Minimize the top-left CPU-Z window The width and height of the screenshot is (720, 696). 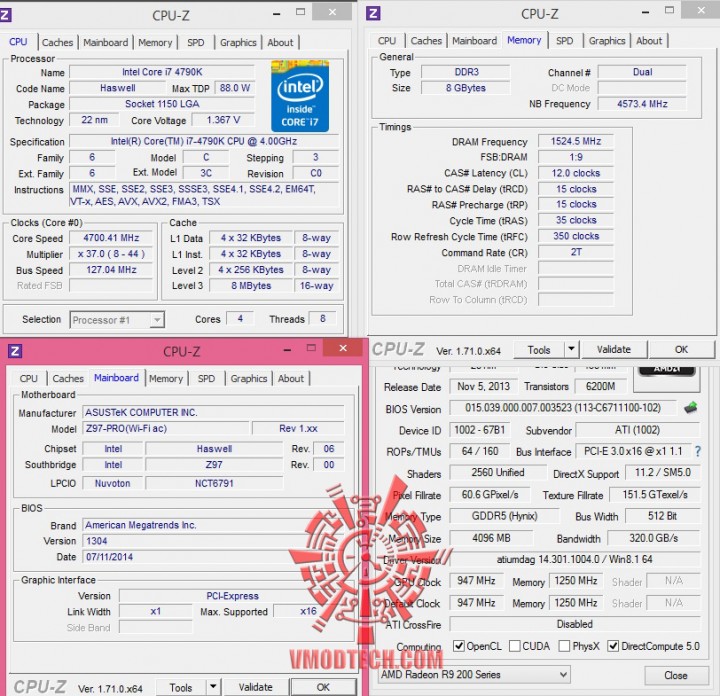[x=276, y=14]
